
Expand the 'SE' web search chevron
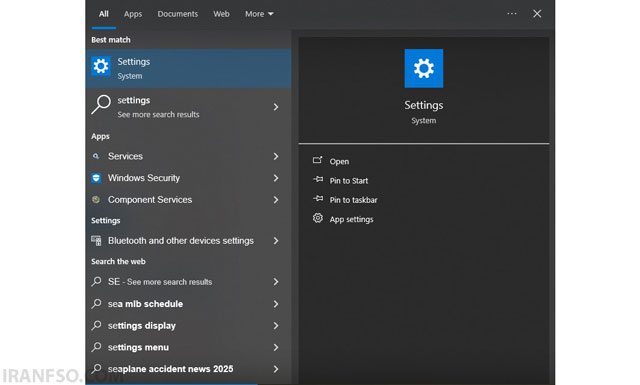pyautogui.click(x=276, y=282)
